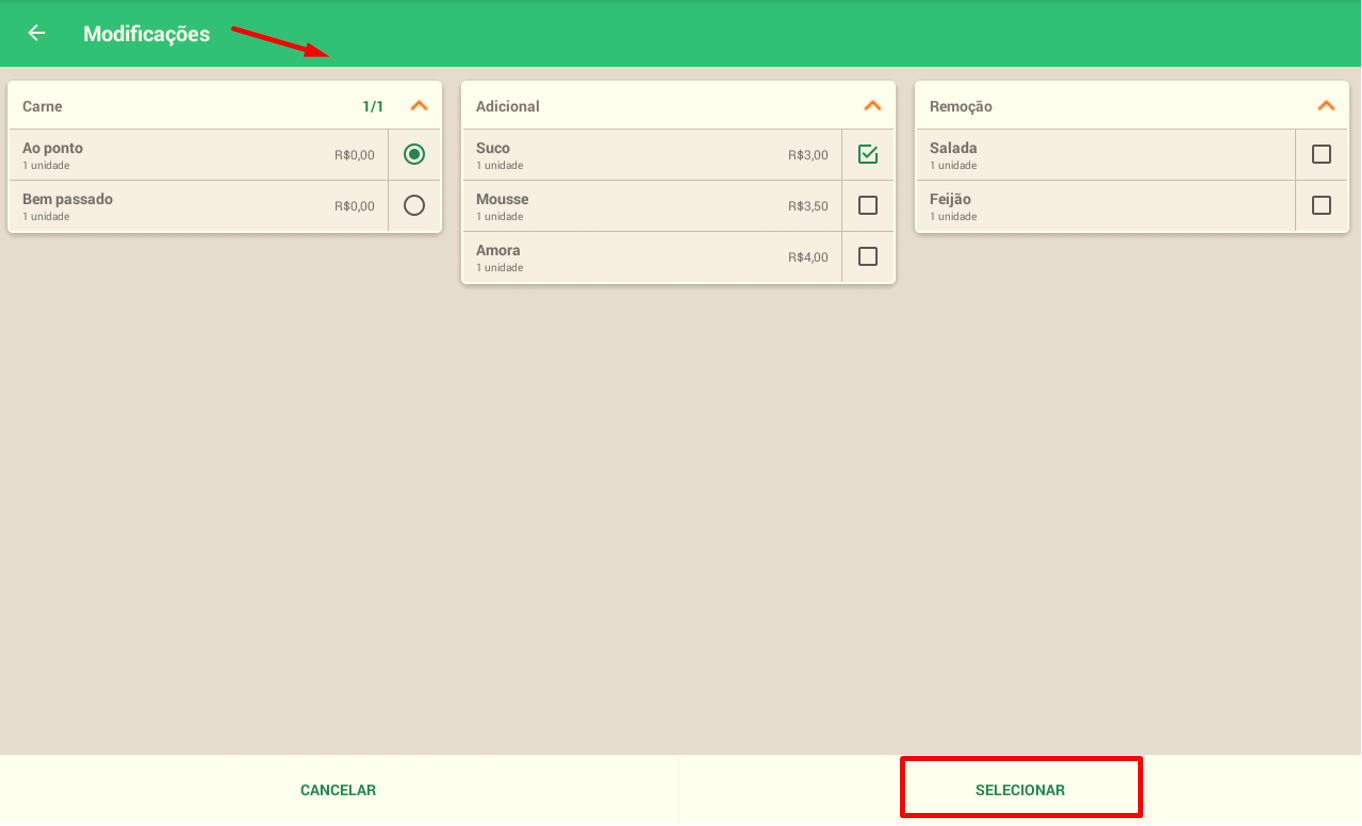The height and width of the screenshot is (826, 1362).
Task: Enable the Salada removal checkbox
Action: point(1321,154)
